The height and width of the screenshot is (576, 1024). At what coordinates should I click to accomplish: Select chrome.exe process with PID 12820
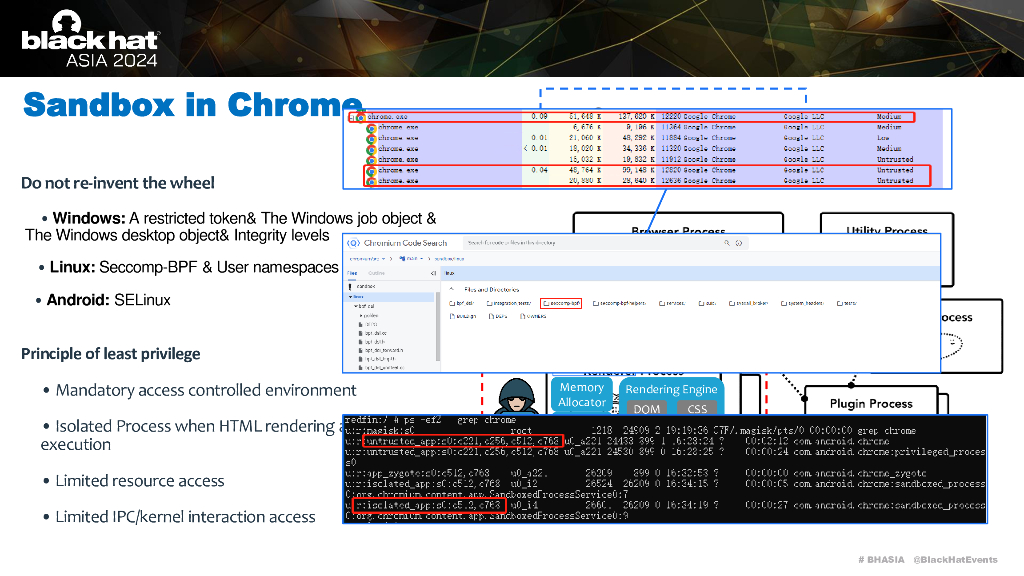653,170
